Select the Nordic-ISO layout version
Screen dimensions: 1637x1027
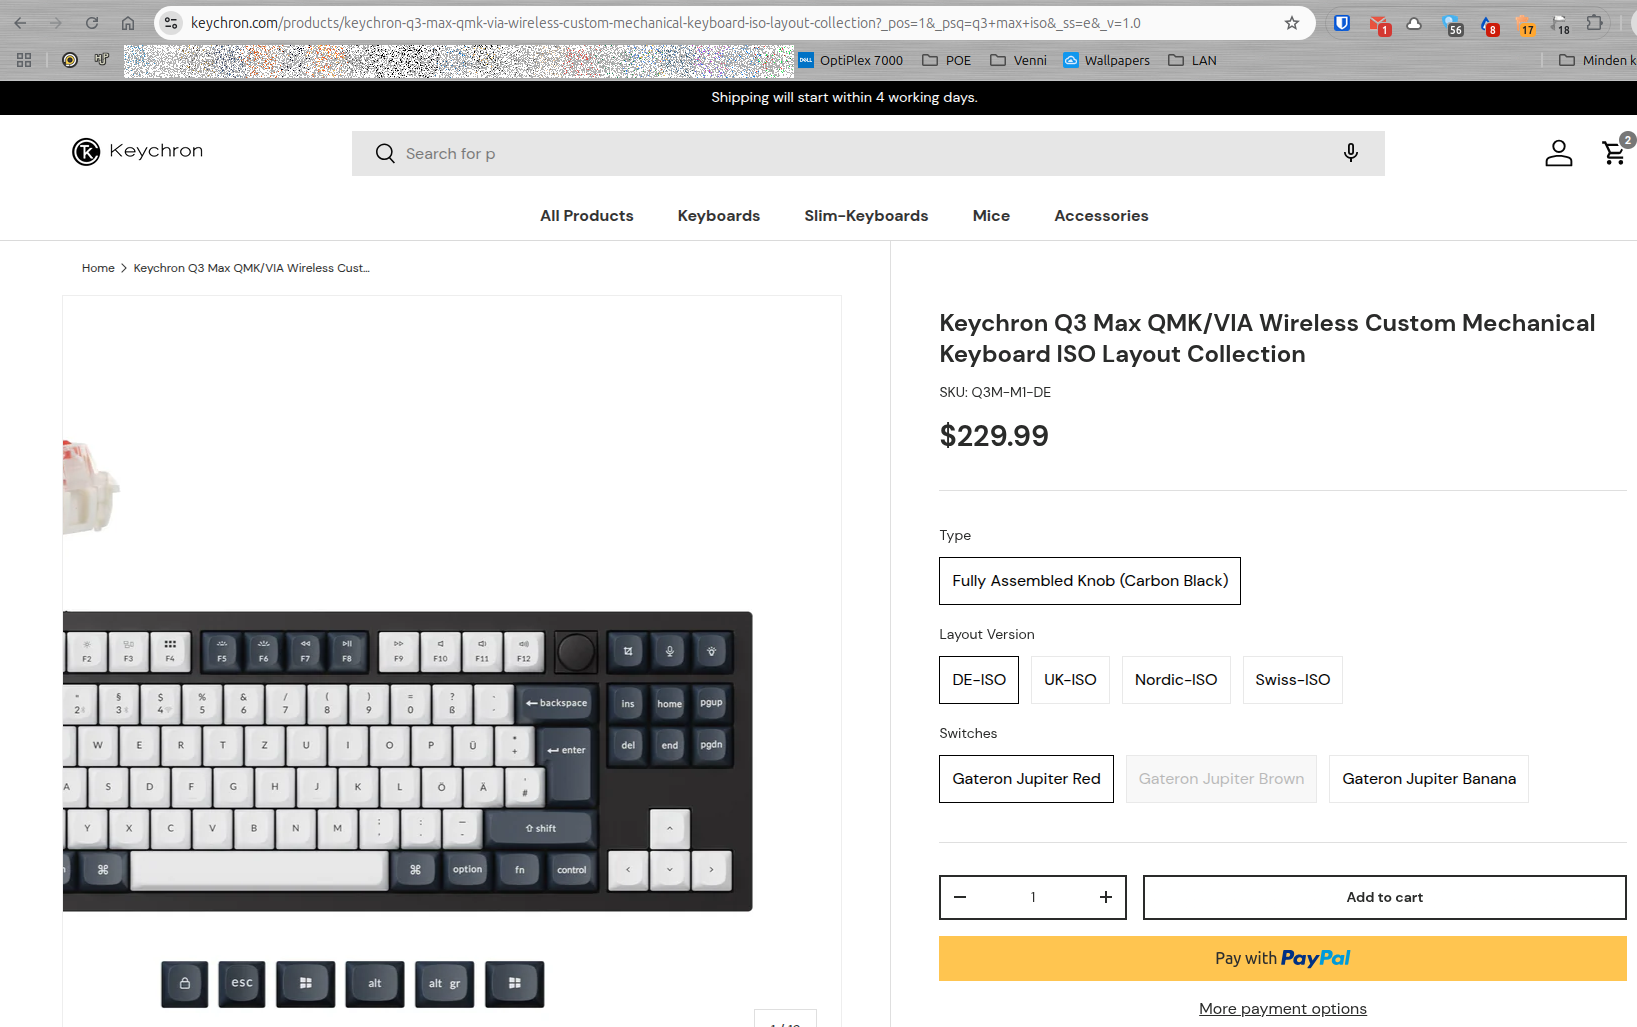[x=1176, y=680]
